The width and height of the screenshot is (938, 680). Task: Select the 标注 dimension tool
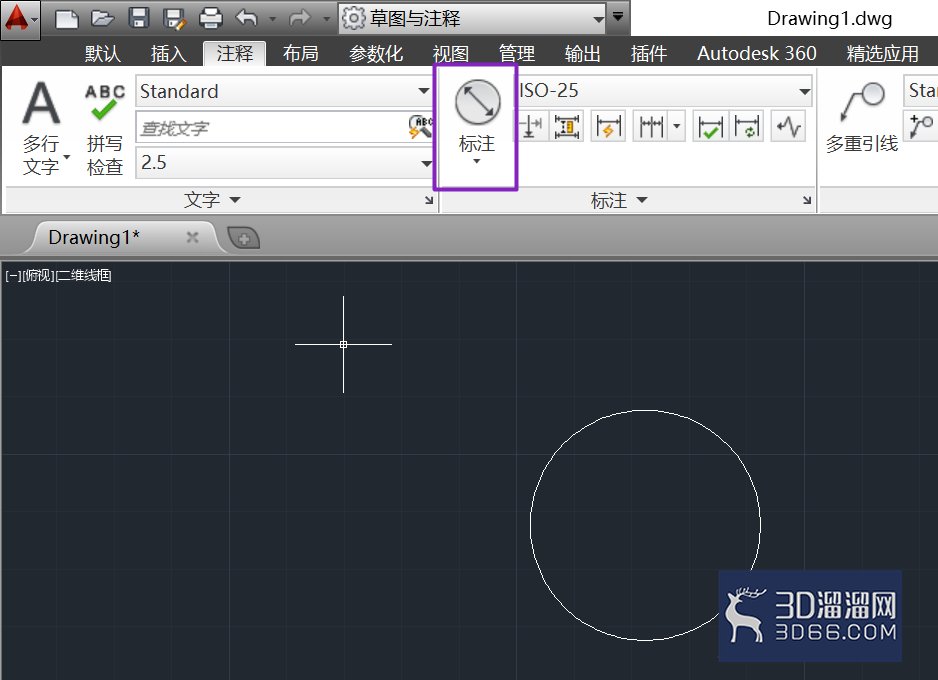click(x=477, y=126)
